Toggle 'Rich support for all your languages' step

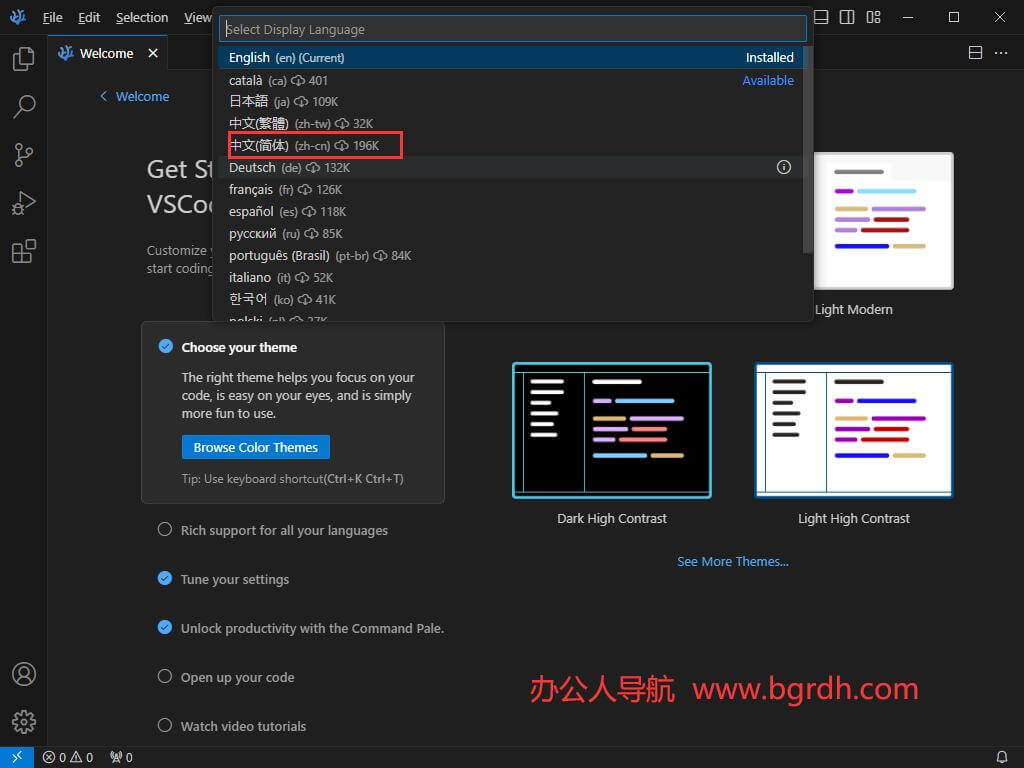point(284,530)
